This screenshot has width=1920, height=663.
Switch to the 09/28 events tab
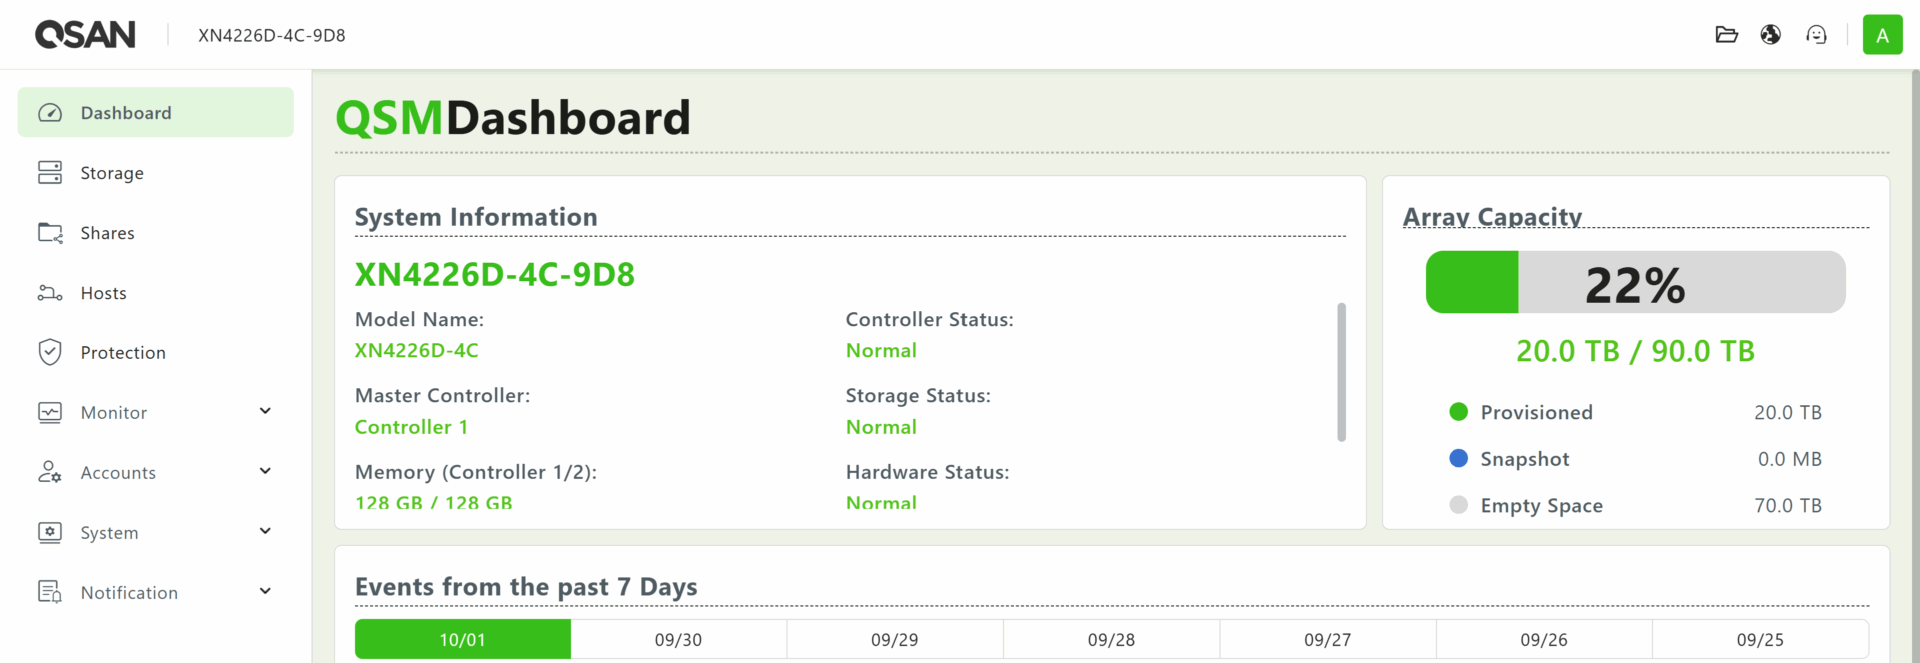(1111, 640)
